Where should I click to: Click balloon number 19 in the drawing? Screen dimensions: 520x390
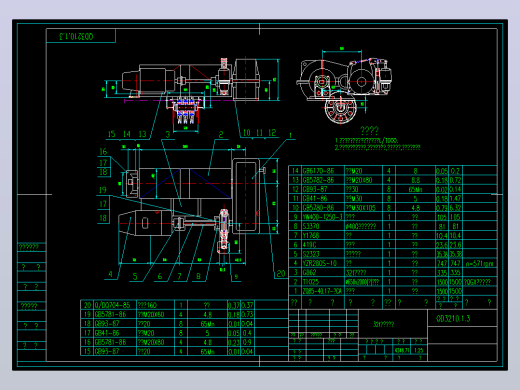coord(102,190)
